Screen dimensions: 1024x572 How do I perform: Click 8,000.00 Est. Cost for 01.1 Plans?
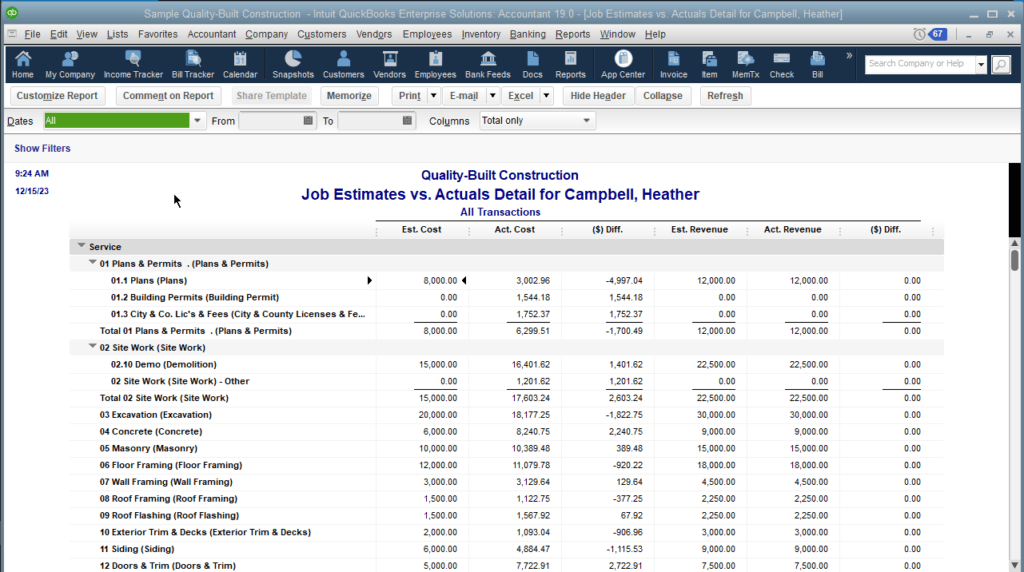[440, 281]
